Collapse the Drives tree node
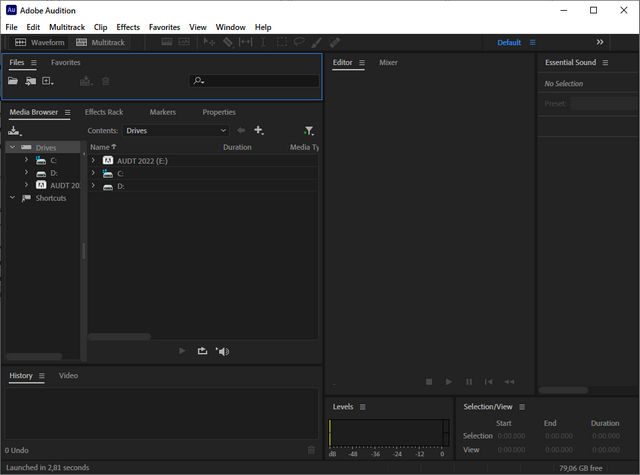Image resolution: width=640 pixels, height=475 pixels. click(x=12, y=147)
